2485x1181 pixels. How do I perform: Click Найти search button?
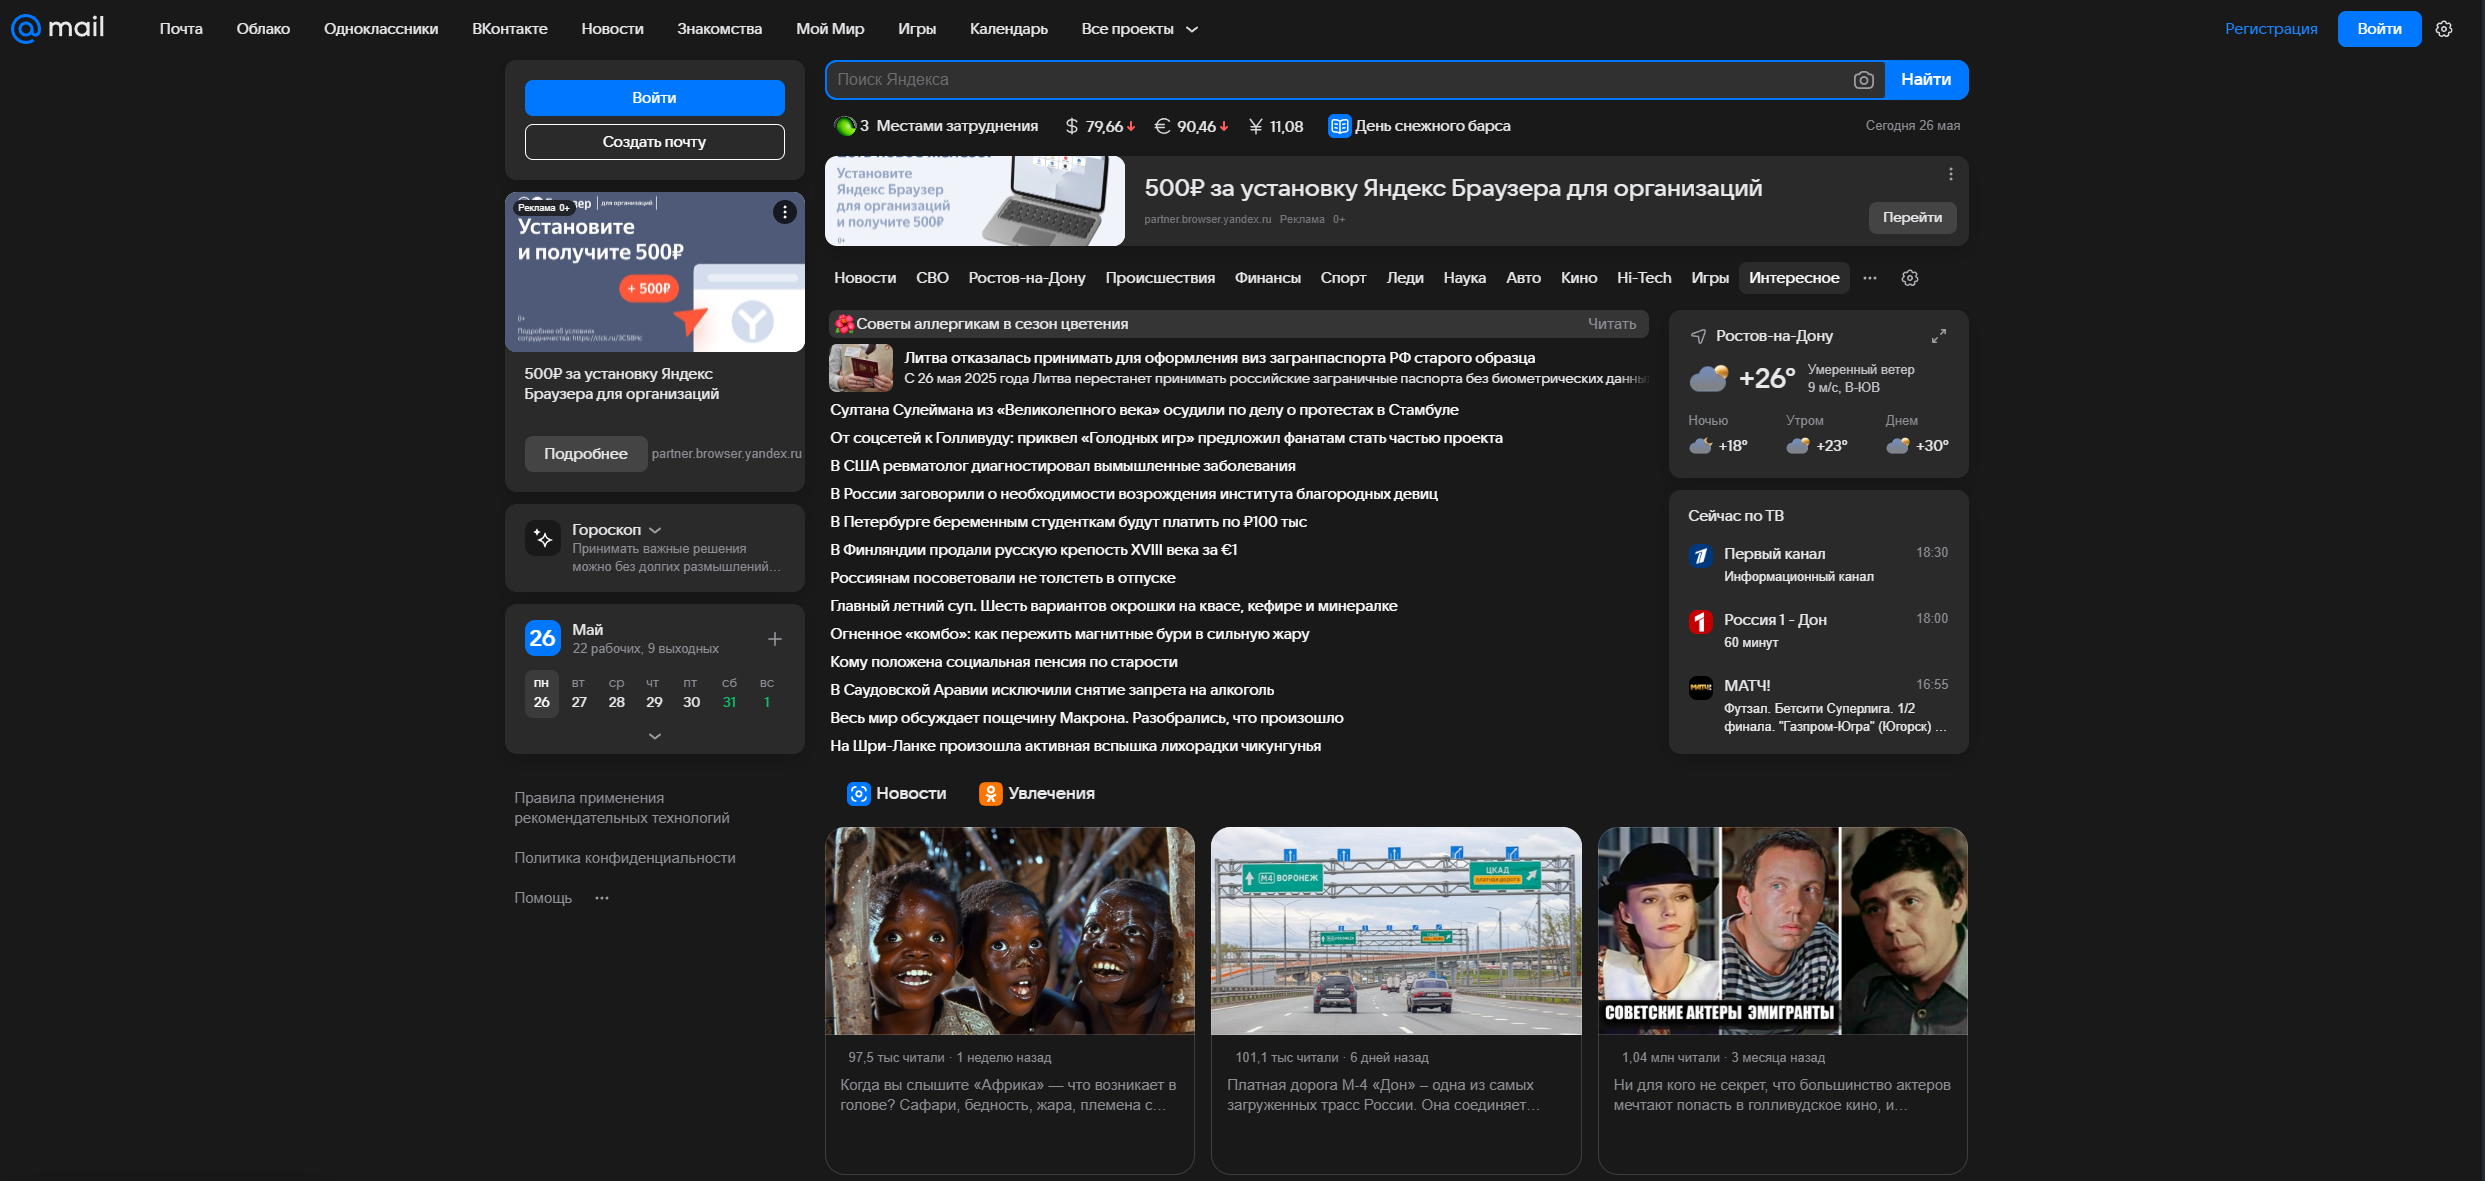(x=1926, y=80)
